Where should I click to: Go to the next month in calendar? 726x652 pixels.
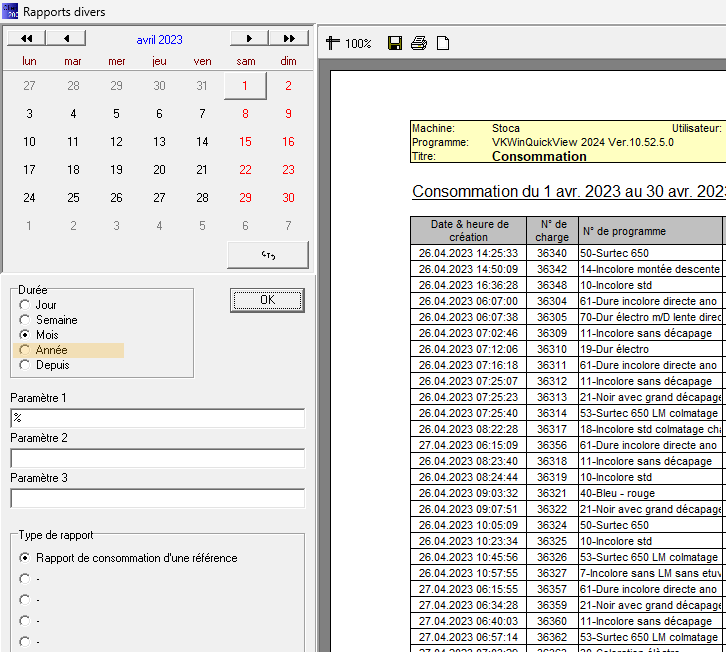tap(248, 39)
